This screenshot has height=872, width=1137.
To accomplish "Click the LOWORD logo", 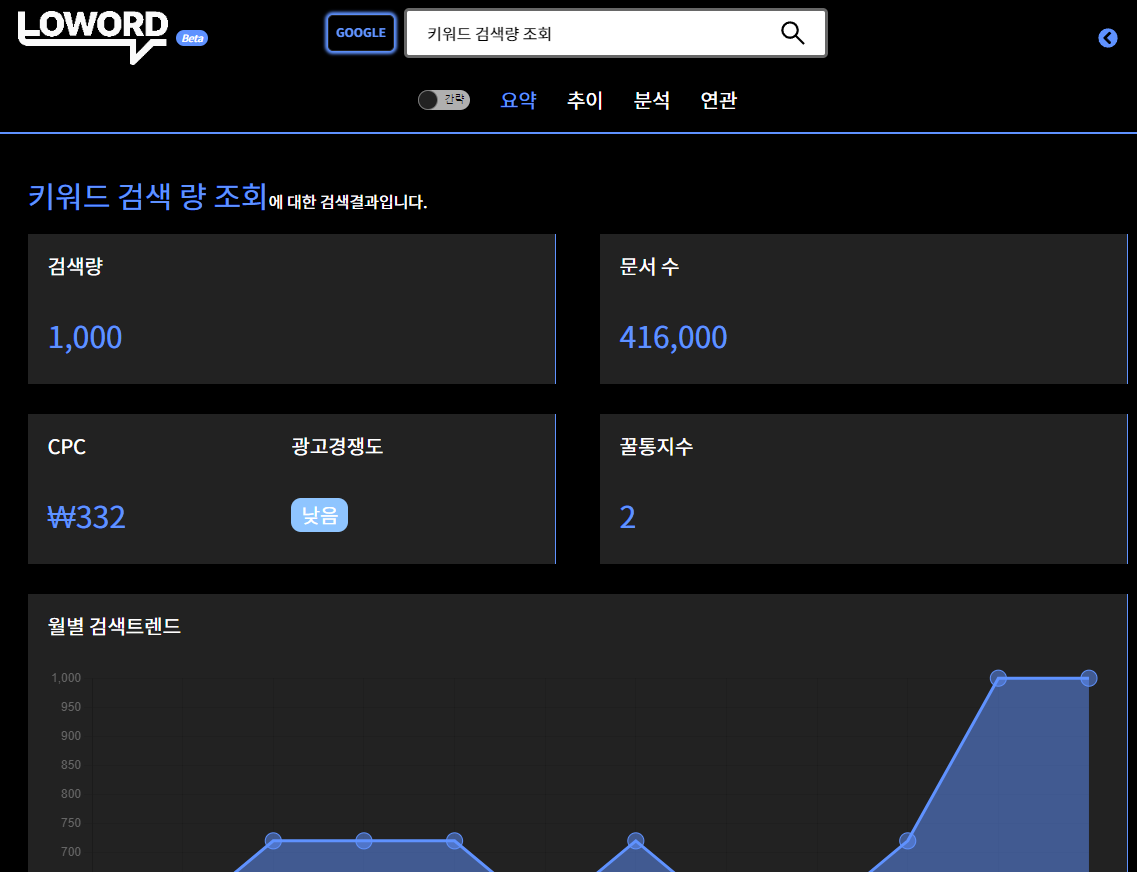I will coord(93,33).
